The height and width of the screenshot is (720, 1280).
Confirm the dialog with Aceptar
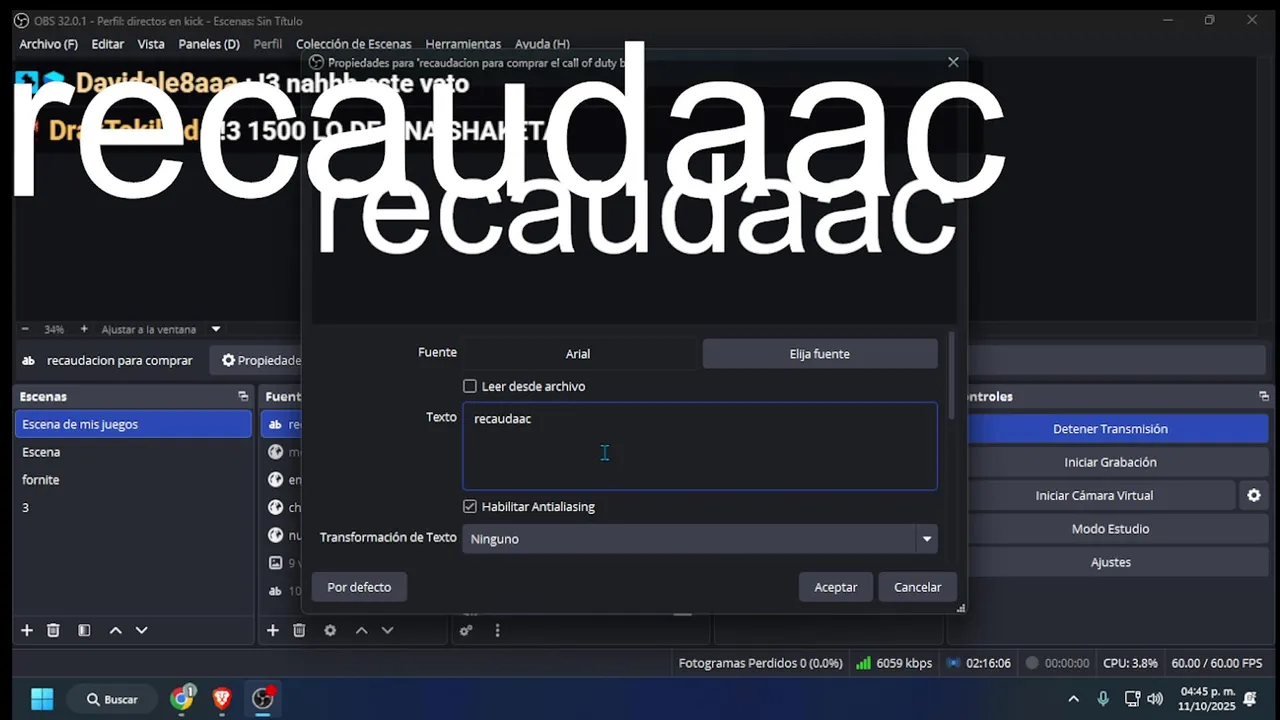(x=836, y=587)
